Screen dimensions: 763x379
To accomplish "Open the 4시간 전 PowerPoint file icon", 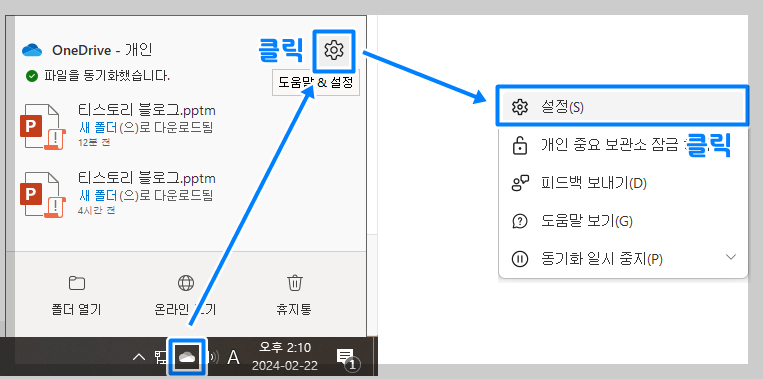I will tap(42, 195).
